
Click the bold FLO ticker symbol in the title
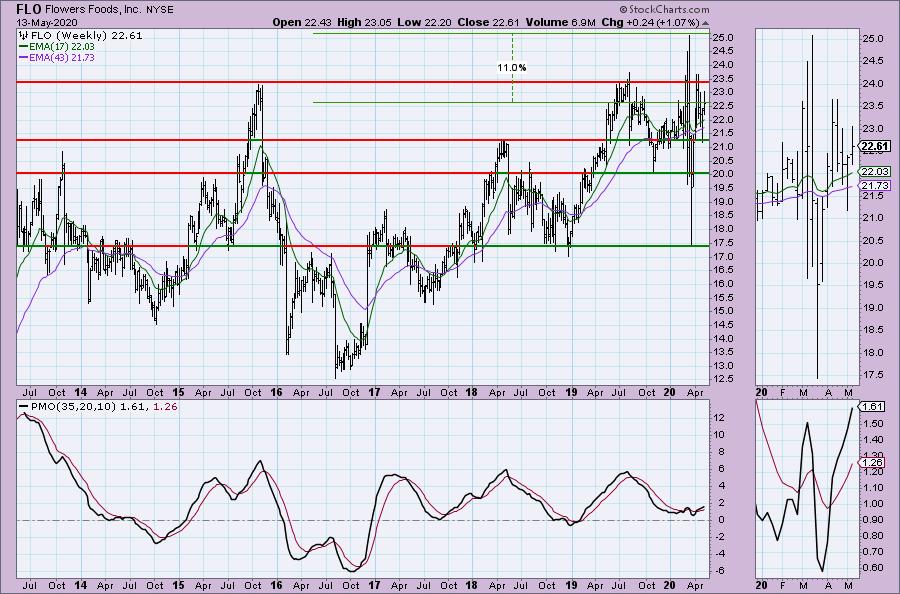pos(28,10)
